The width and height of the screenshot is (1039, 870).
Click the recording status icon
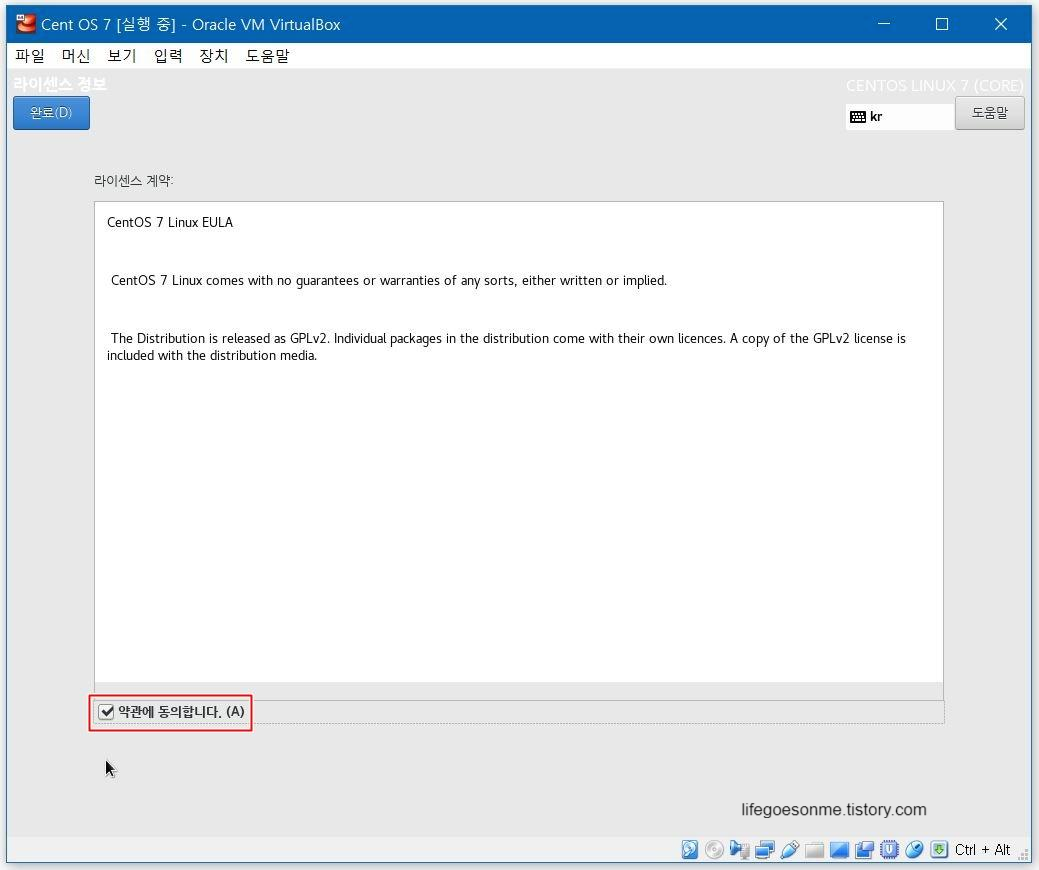(864, 849)
